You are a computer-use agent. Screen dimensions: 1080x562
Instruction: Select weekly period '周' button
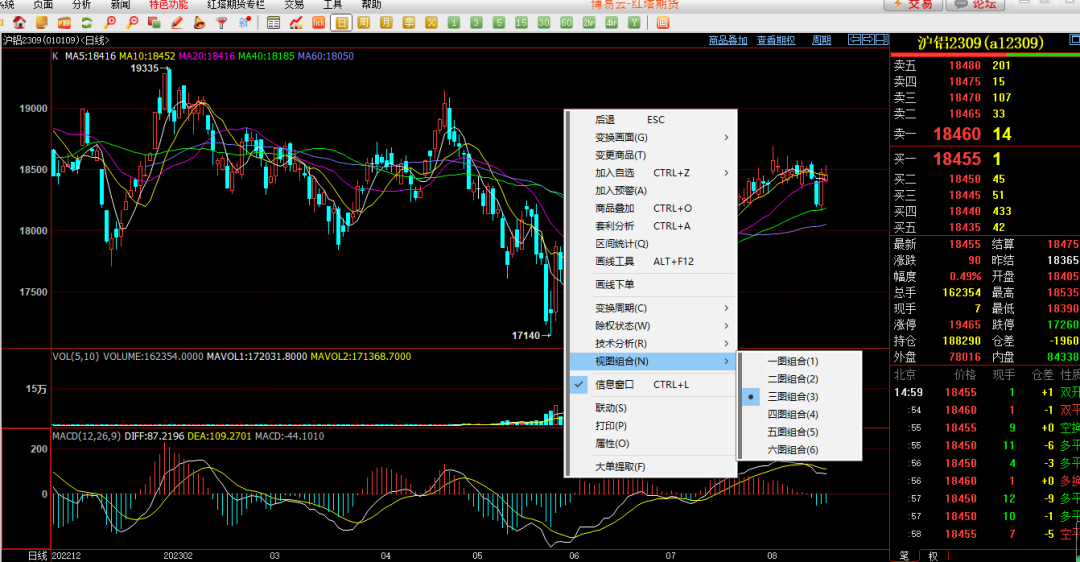364,23
